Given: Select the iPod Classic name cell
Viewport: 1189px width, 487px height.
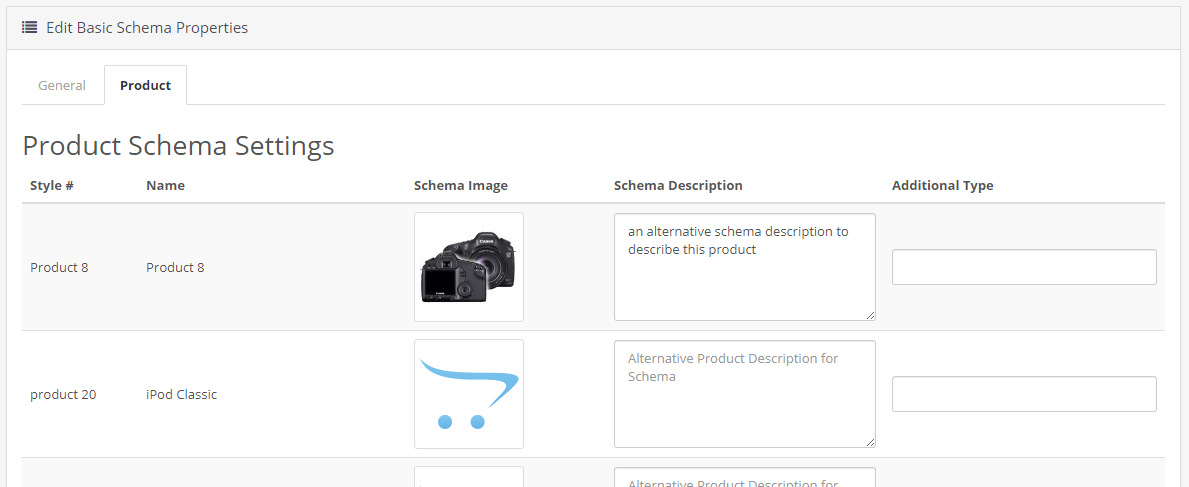Looking at the screenshot, I should (181, 394).
